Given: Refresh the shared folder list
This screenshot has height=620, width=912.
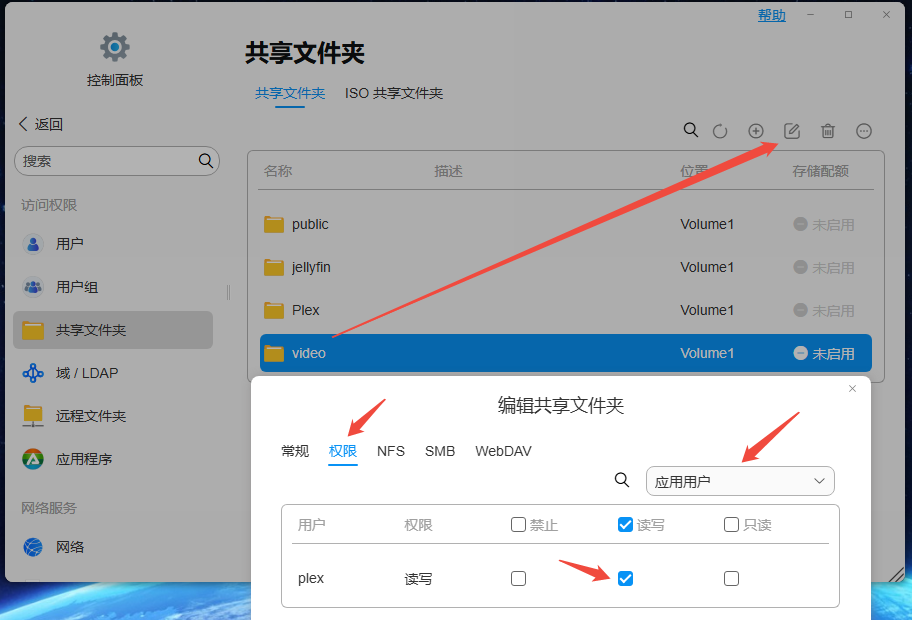Looking at the screenshot, I should [720, 131].
